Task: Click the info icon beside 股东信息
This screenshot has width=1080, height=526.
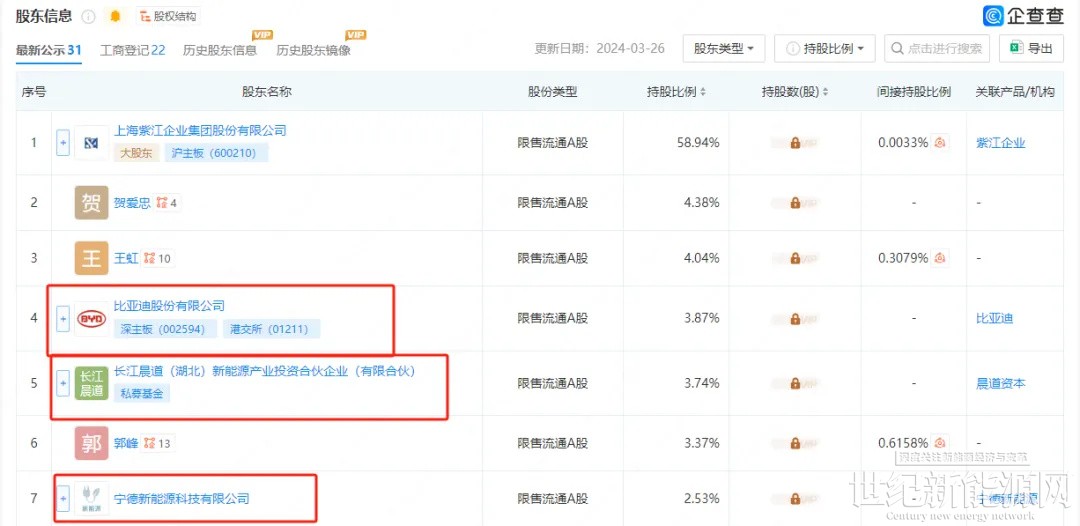Action: click(89, 16)
